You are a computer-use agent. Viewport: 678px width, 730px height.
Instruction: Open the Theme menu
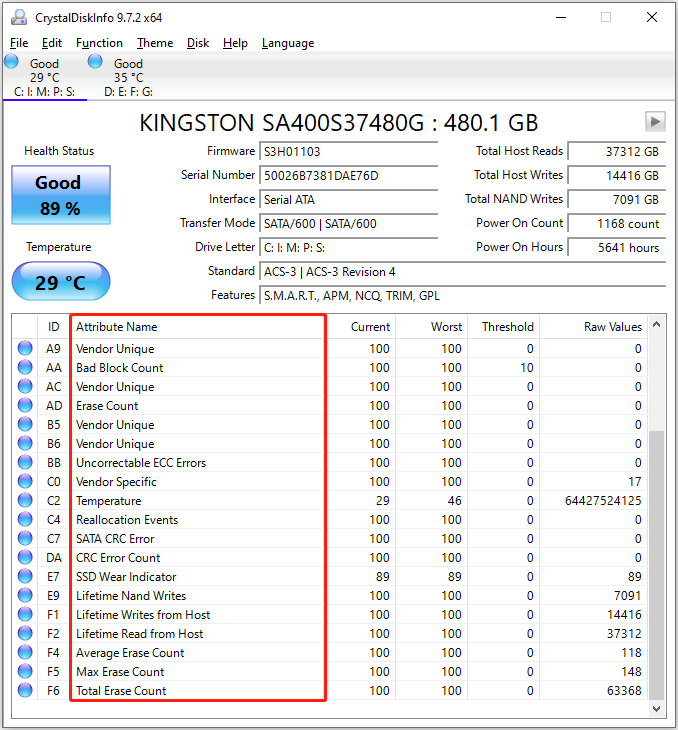[155, 43]
